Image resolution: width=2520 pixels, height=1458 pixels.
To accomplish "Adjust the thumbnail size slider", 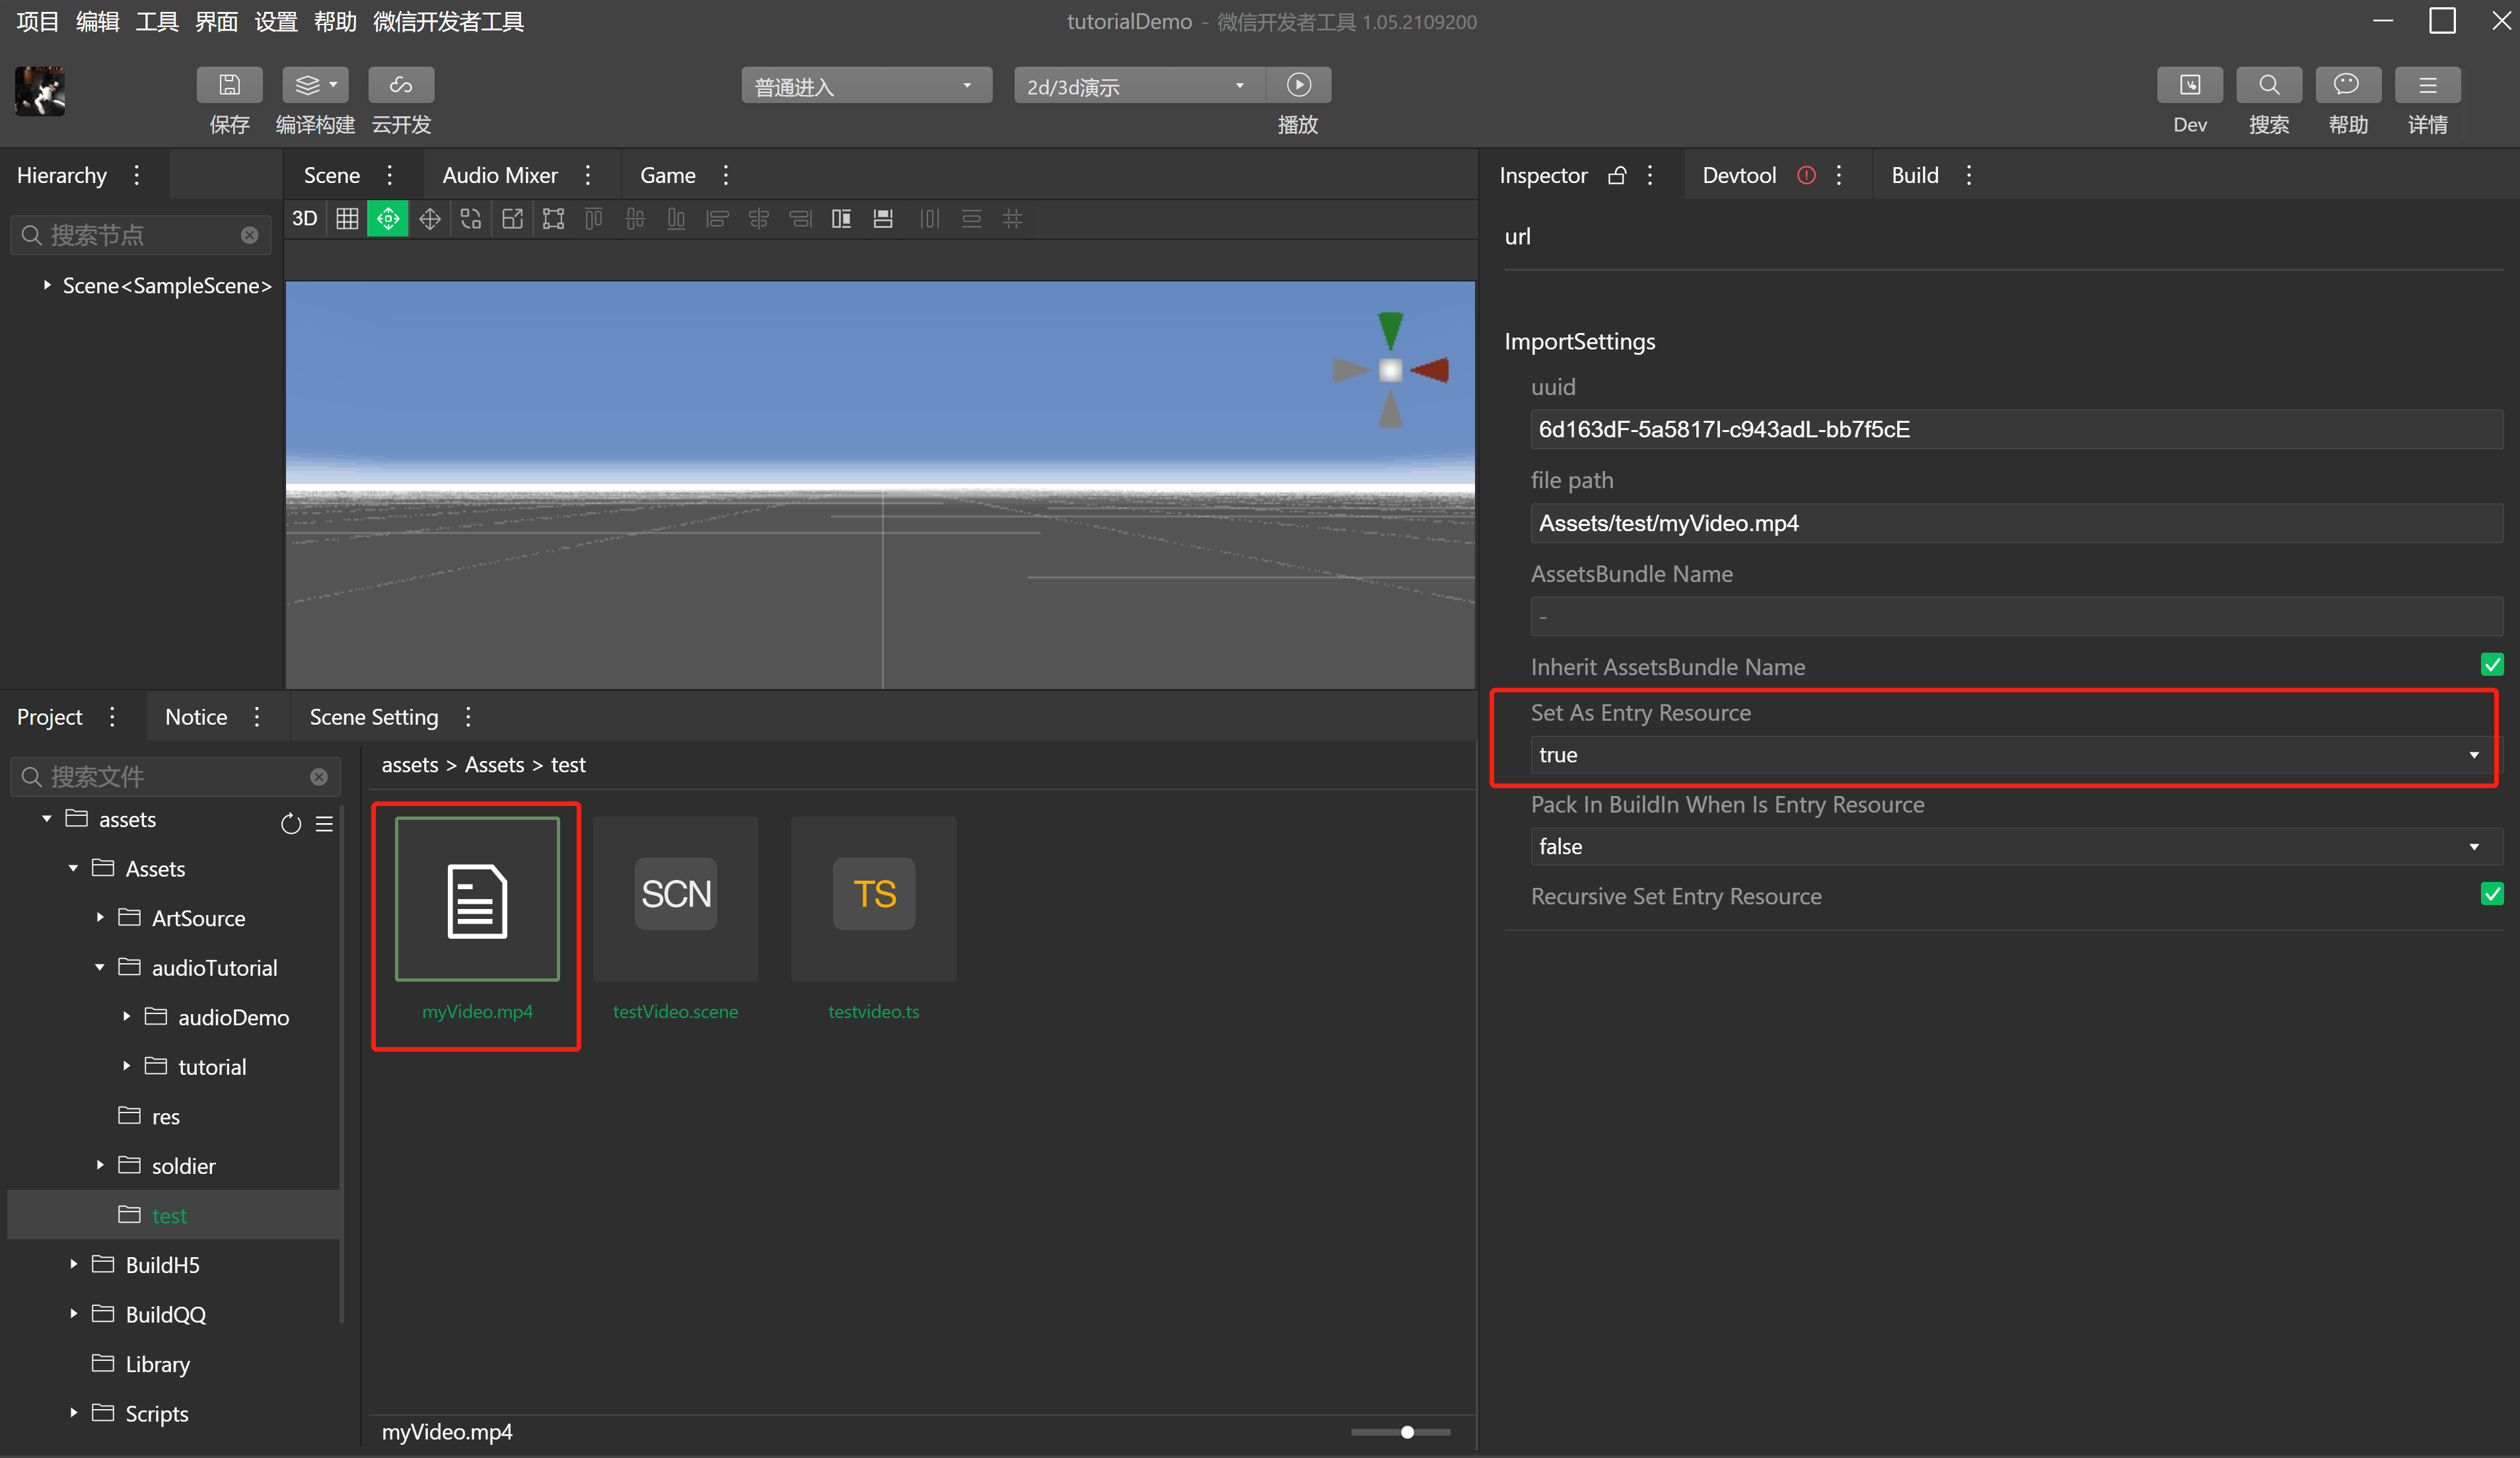I will (x=1407, y=1432).
